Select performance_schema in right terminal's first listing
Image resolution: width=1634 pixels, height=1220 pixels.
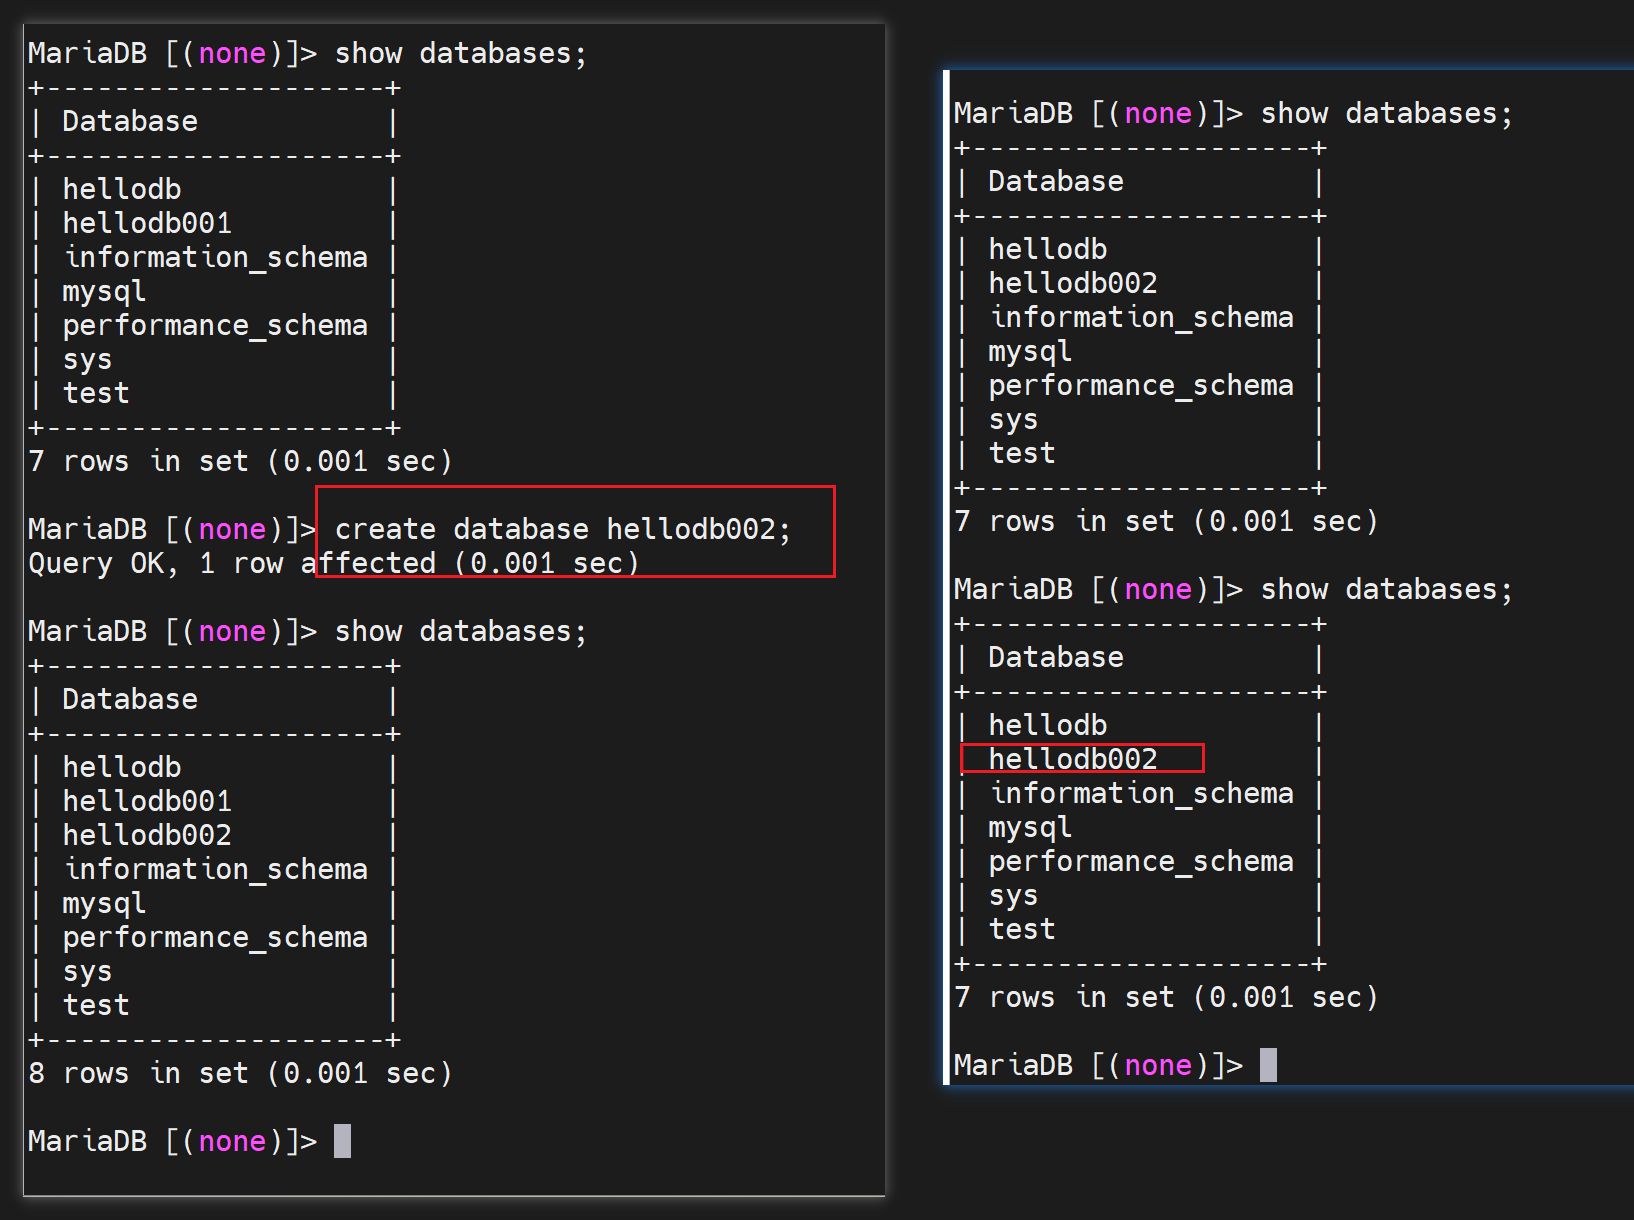click(1141, 385)
